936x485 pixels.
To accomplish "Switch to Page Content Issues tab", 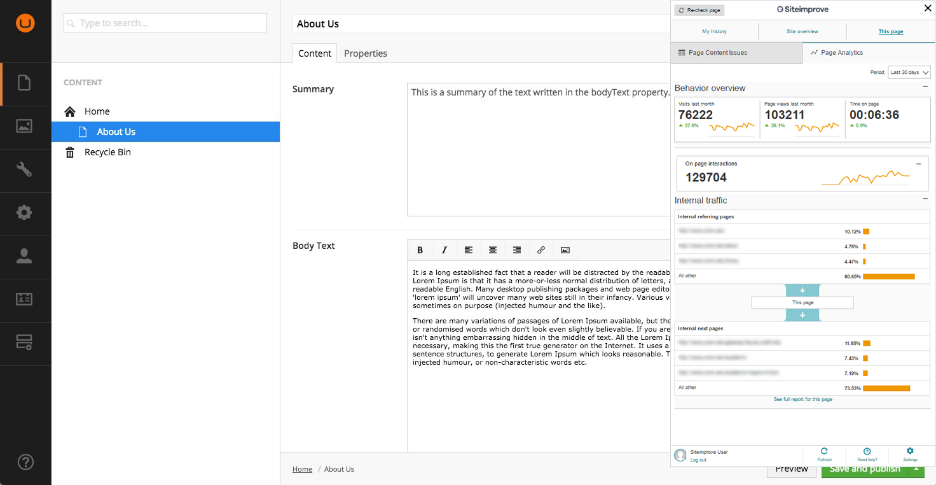I will [x=737, y=53].
